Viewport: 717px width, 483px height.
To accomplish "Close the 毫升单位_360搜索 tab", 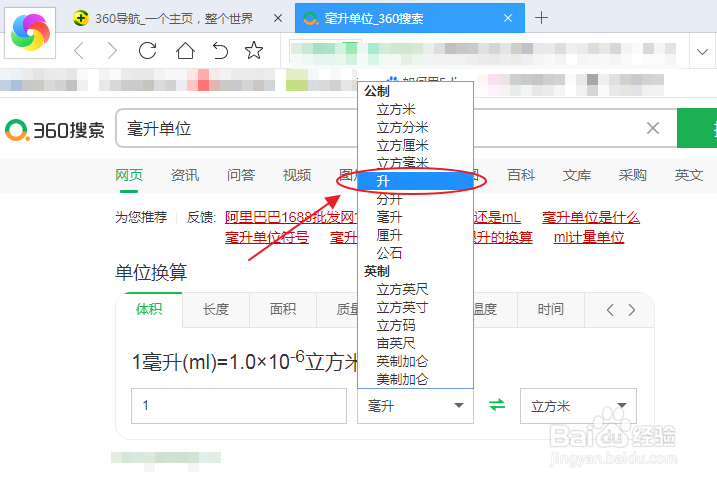I will (x=508, y=18).
